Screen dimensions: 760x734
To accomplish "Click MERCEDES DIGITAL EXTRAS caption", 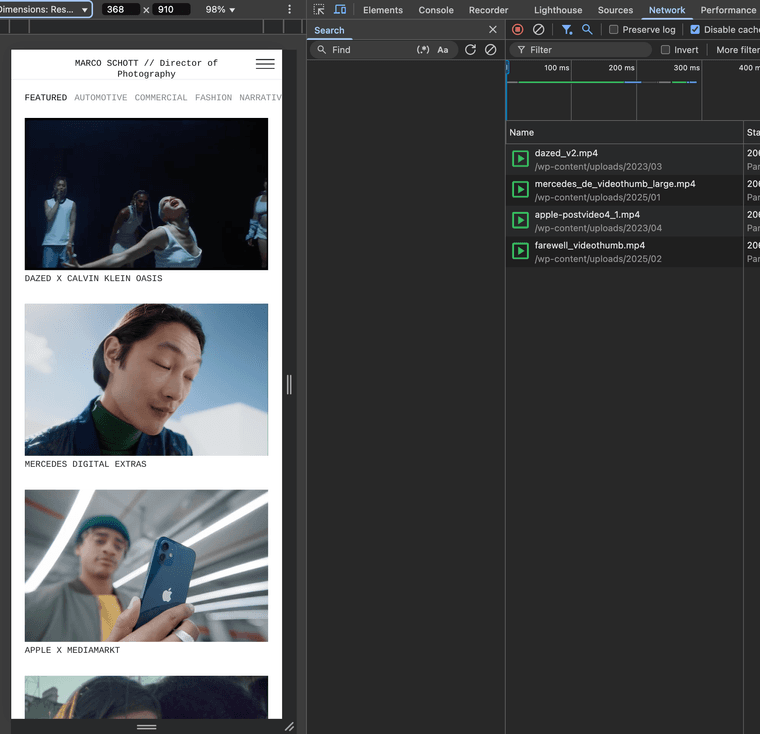I will tap(85, 464).
